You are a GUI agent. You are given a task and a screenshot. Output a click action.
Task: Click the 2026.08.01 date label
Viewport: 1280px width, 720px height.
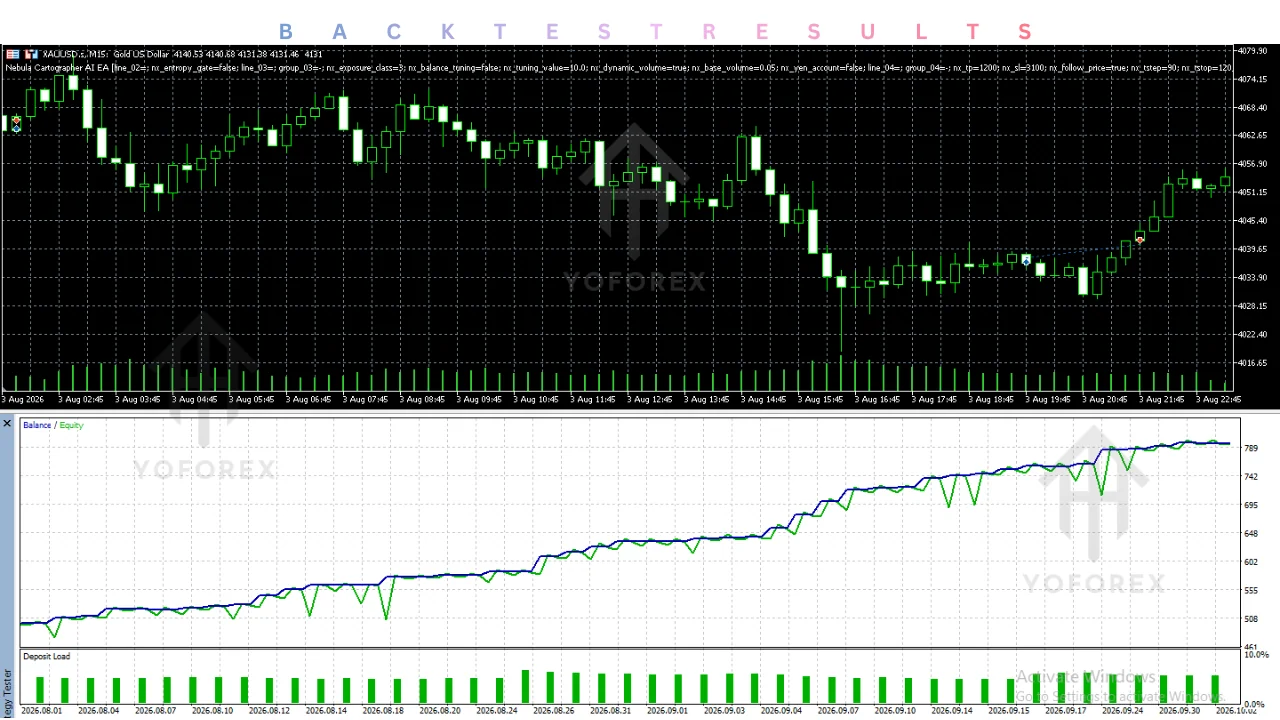(41, 711)
